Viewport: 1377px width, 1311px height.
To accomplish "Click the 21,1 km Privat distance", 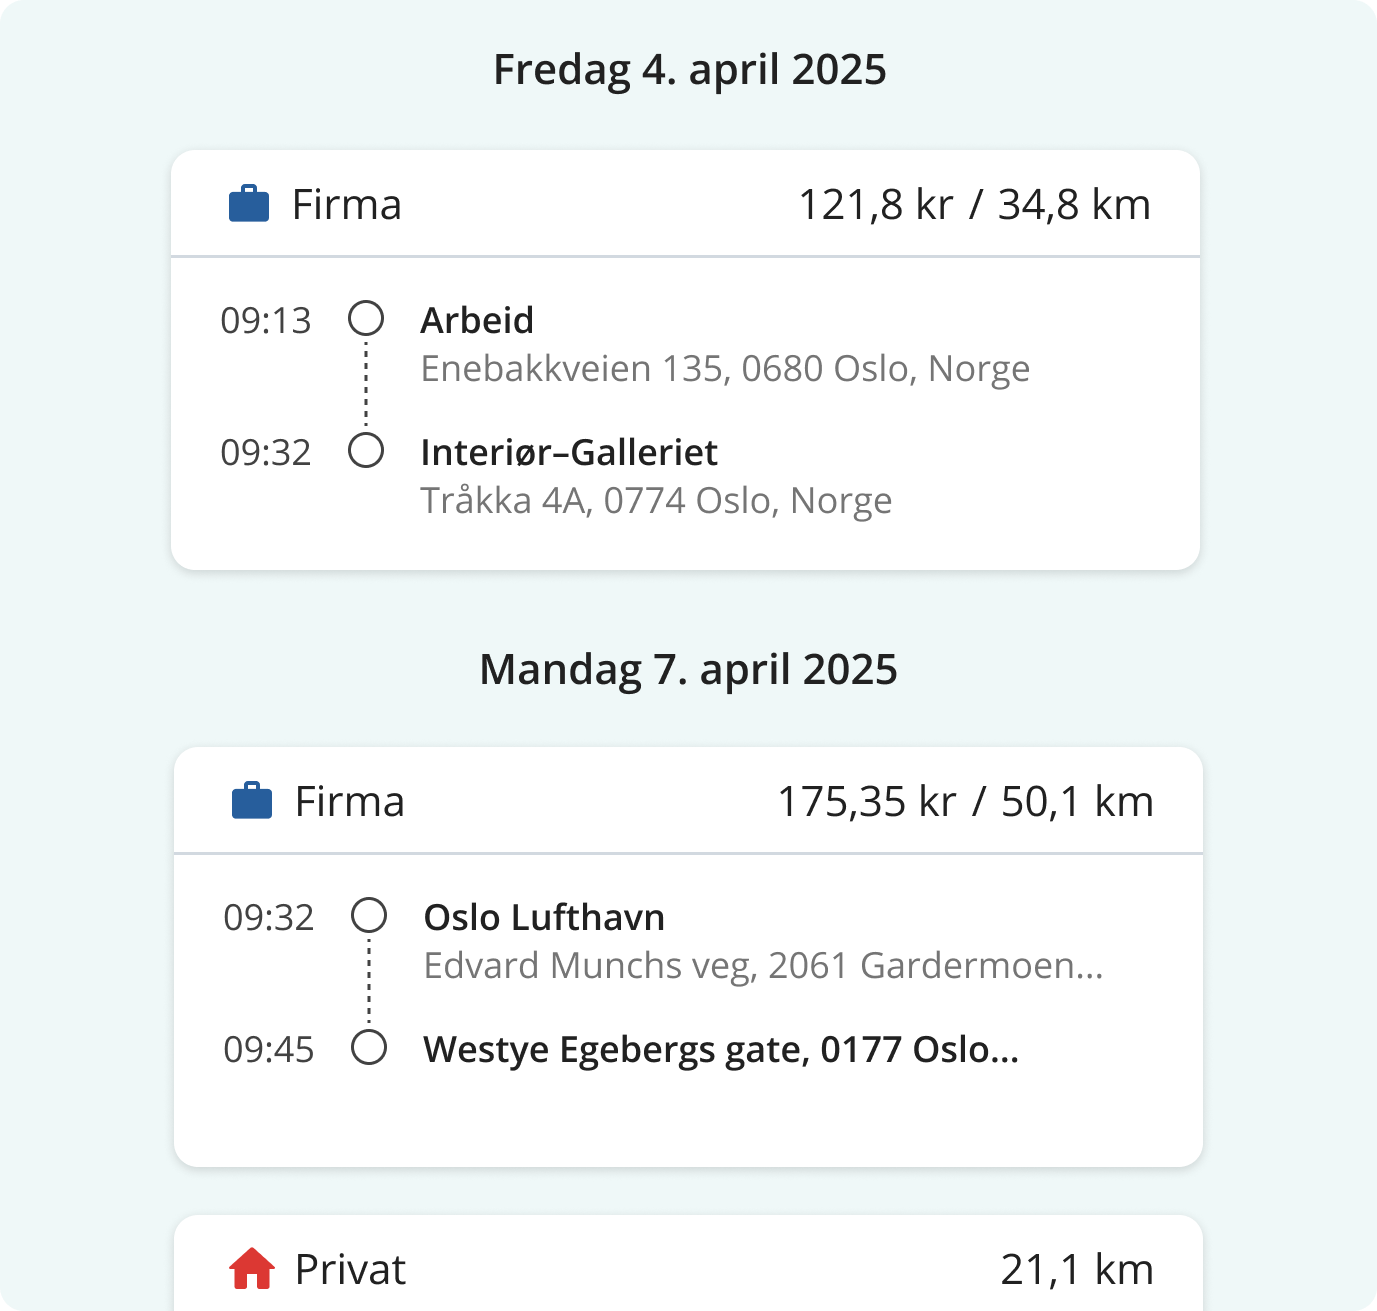I will coord(1077,1270).
